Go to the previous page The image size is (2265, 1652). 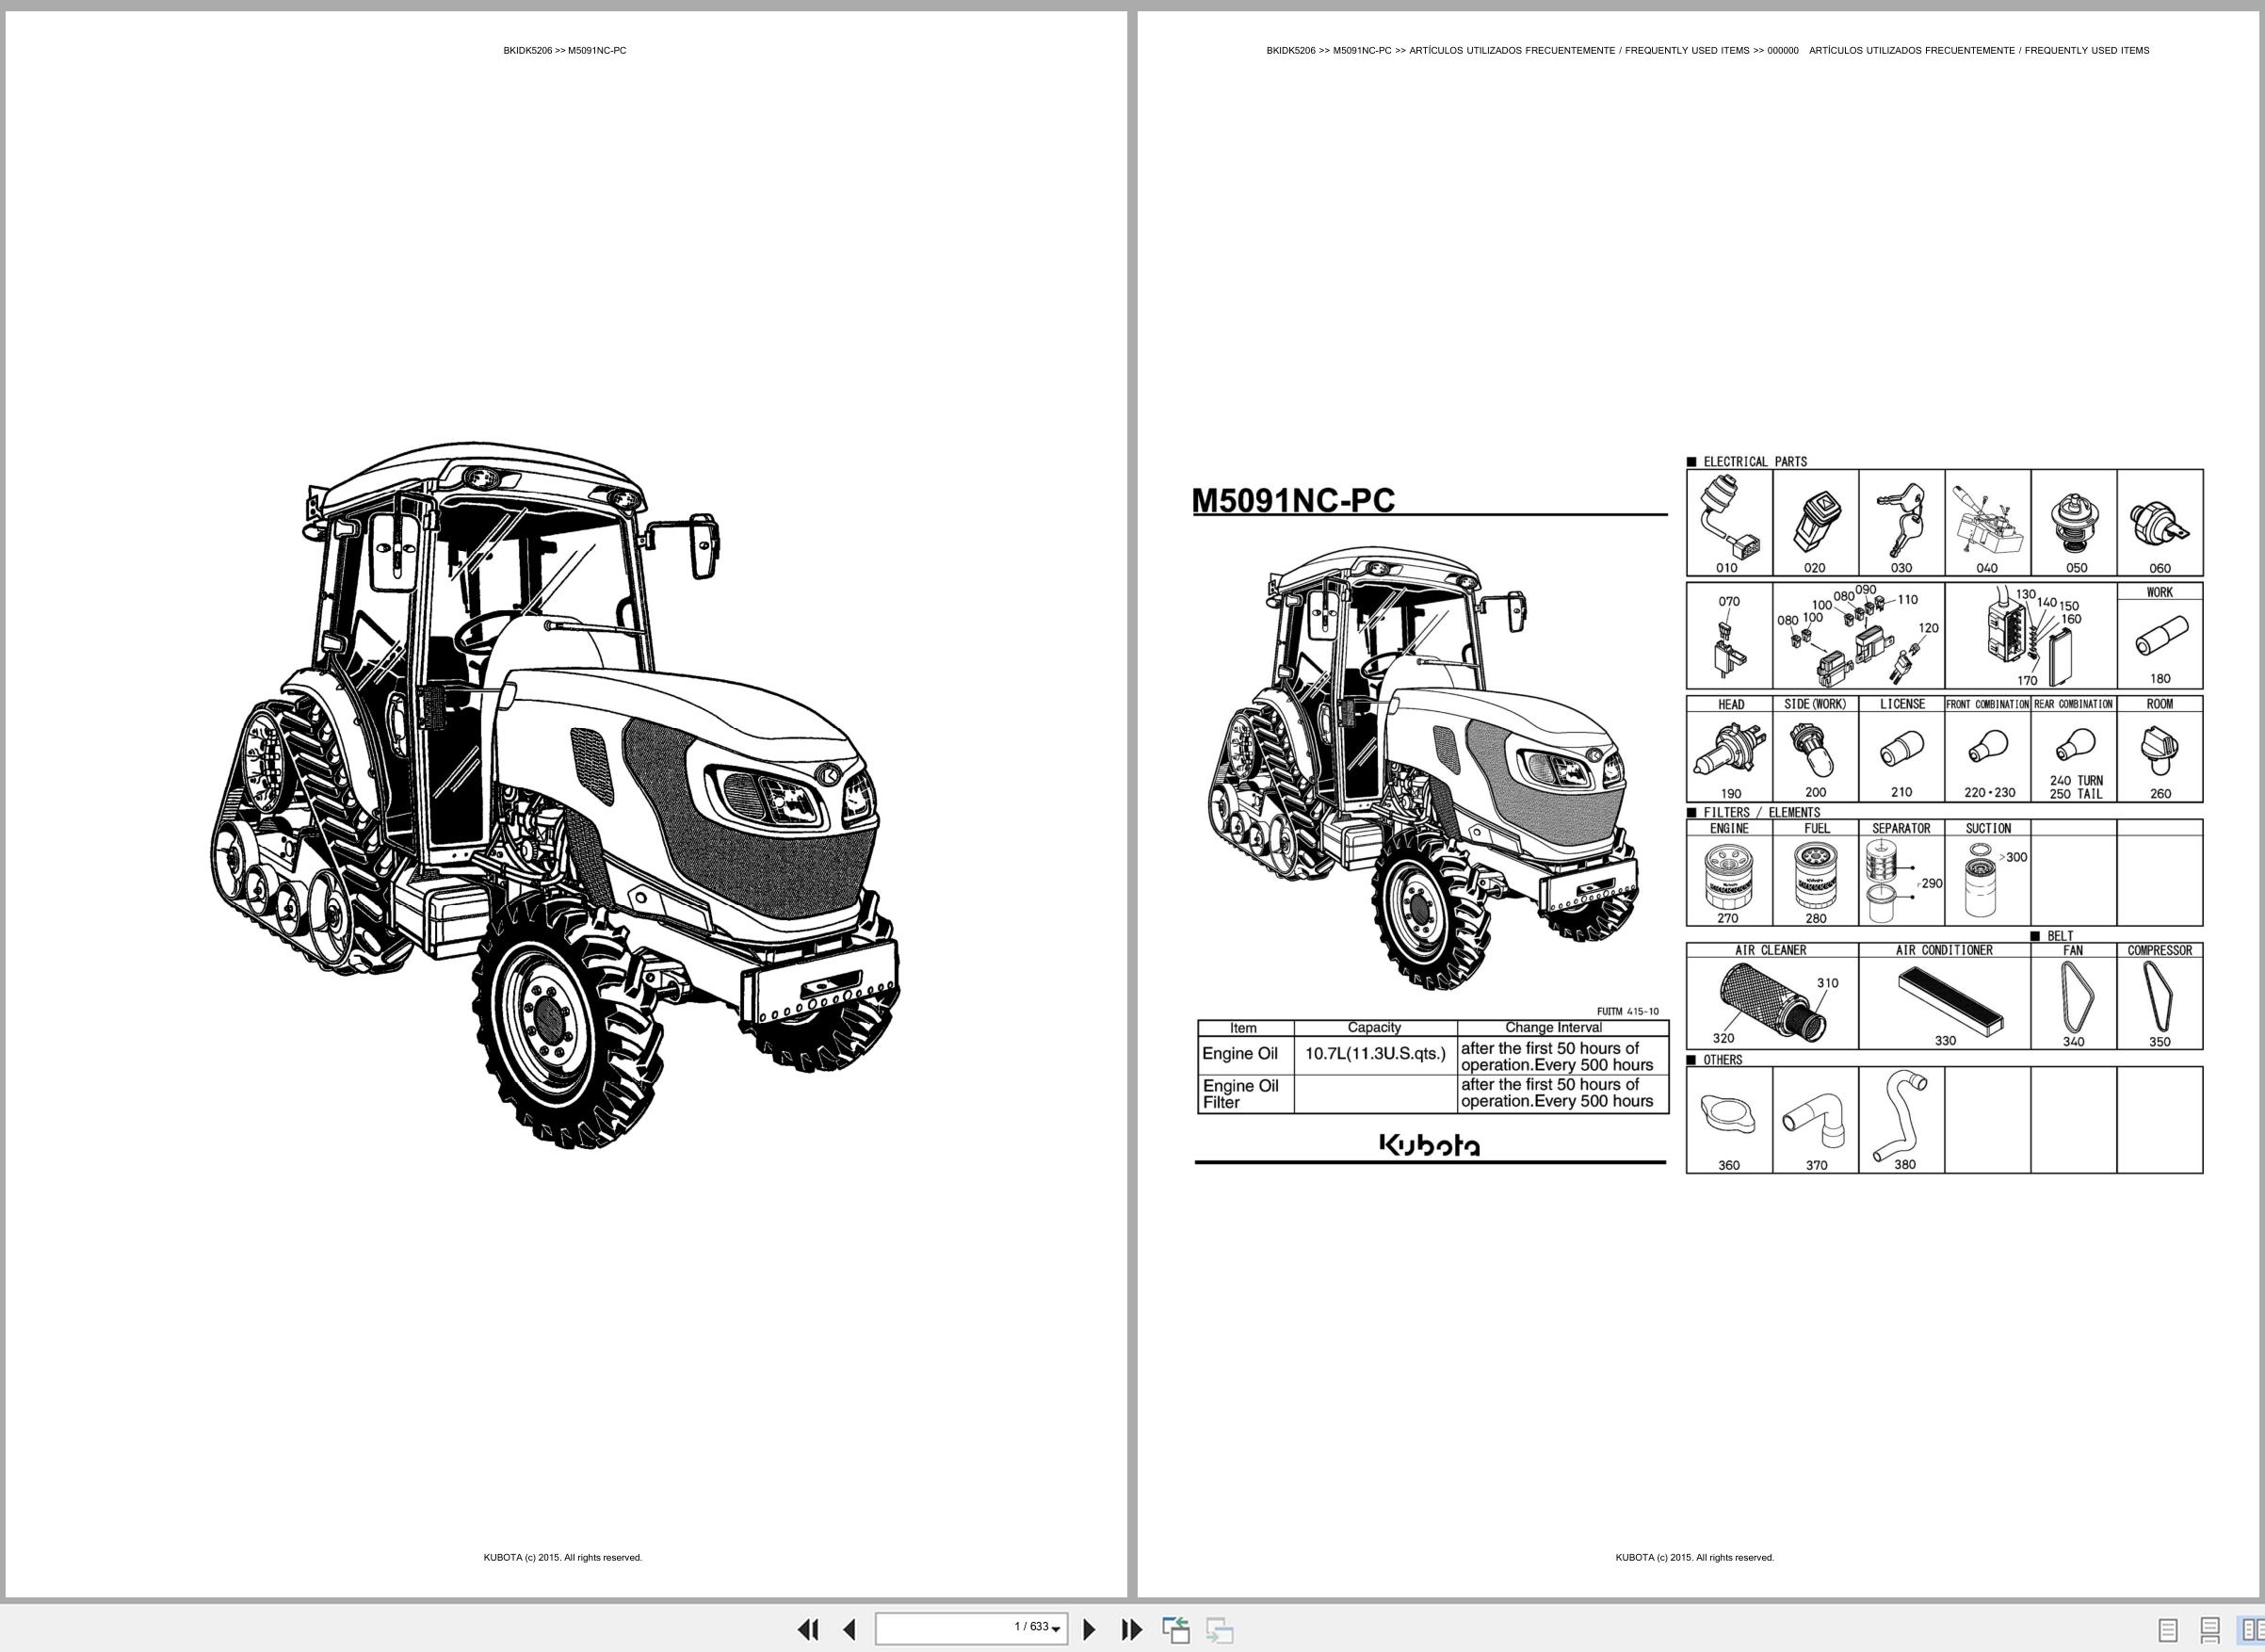(x=849, y=1630)
